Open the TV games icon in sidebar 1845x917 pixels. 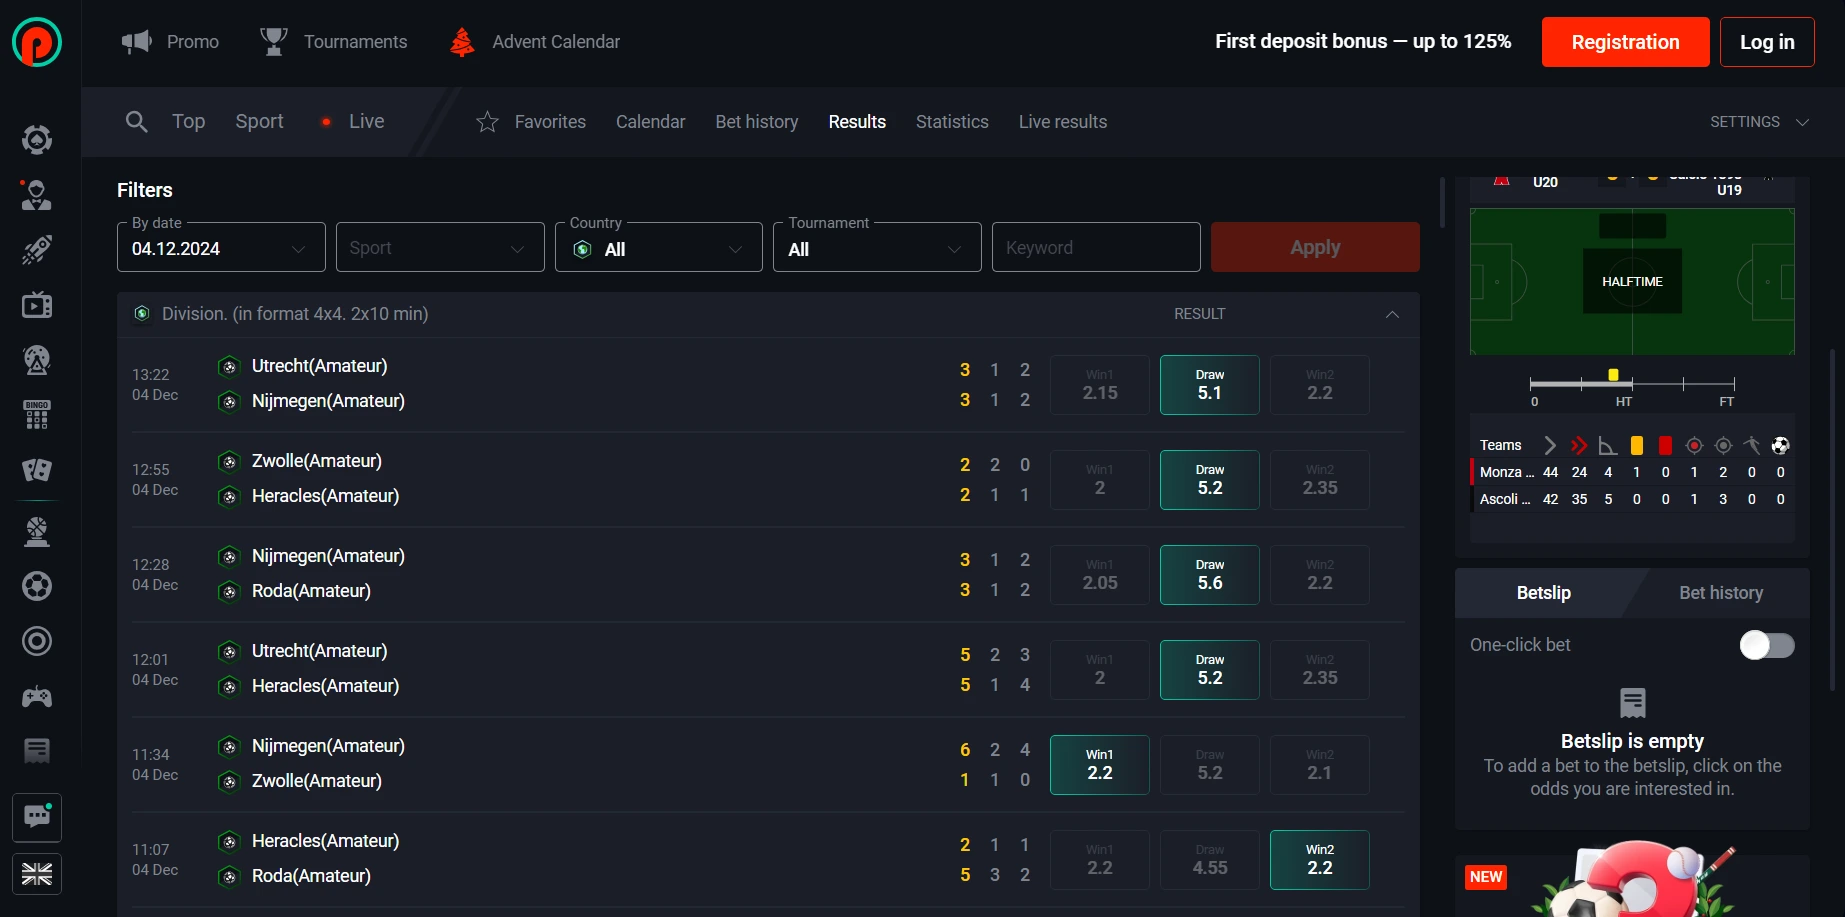[x=37, y=305]
